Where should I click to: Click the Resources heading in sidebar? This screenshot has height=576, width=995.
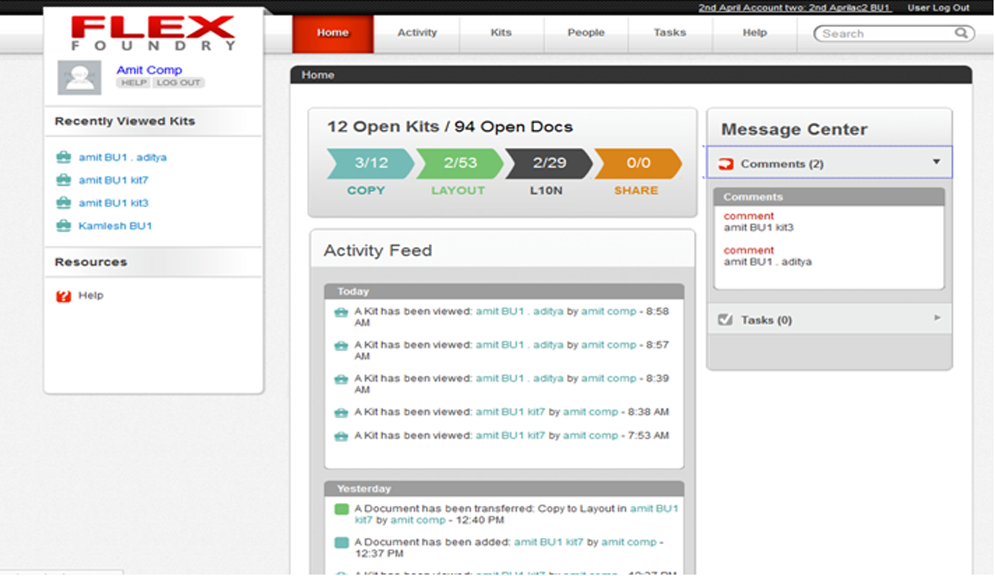91,262
